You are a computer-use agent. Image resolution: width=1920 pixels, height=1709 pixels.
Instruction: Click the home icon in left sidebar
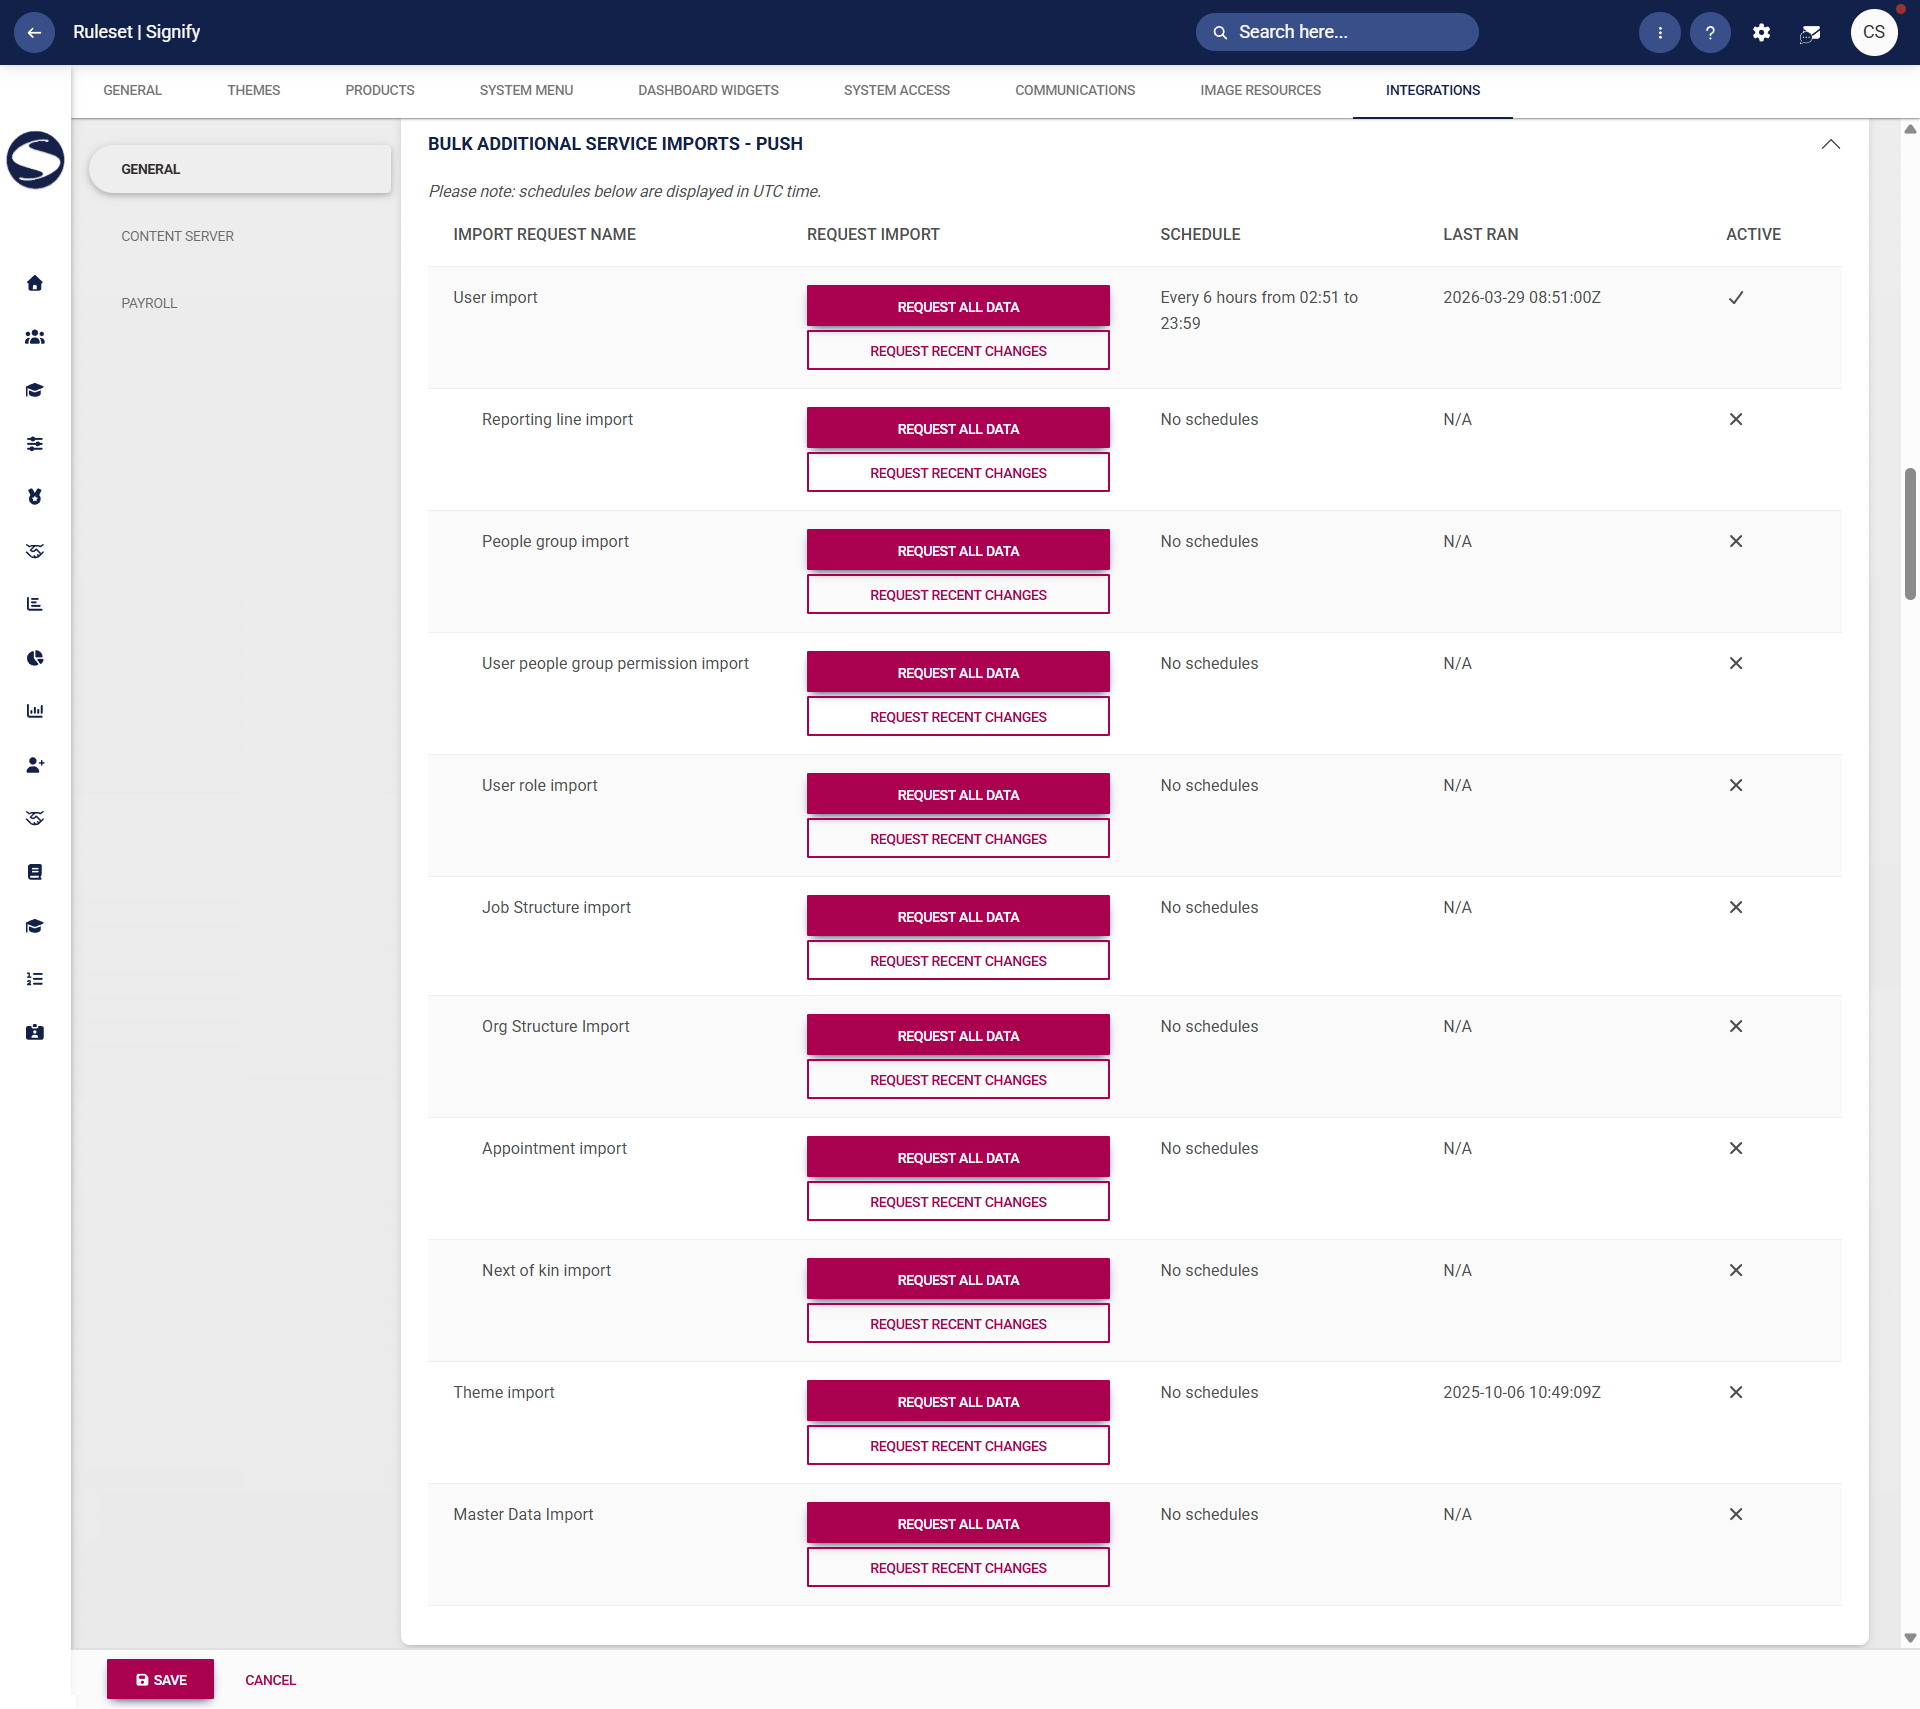pyautogui.click(x=35, y=283)
